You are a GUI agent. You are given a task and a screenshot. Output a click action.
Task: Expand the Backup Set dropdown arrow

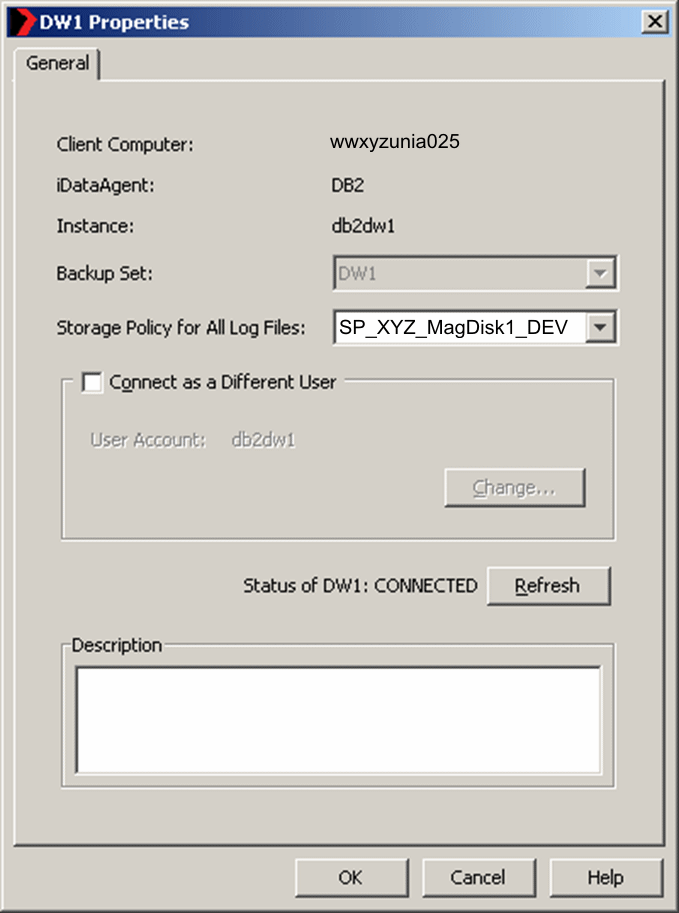[x=600, y=273]
